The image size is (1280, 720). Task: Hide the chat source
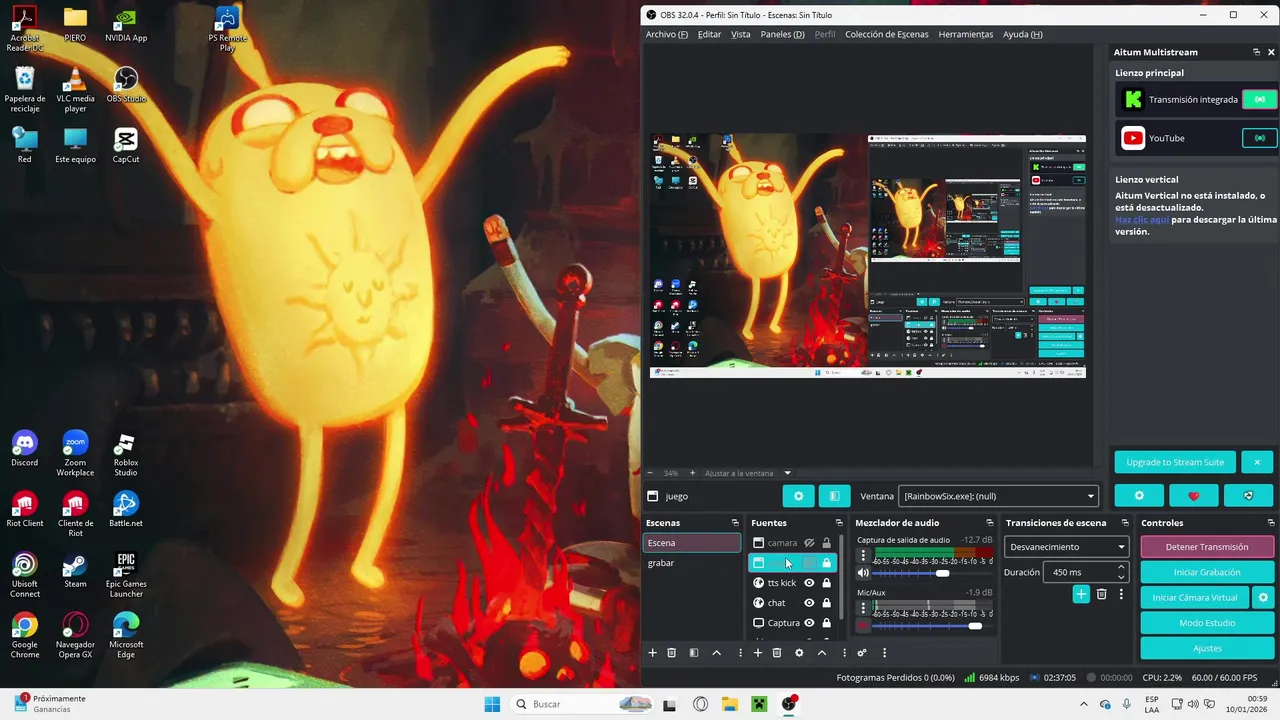point(809,603)
